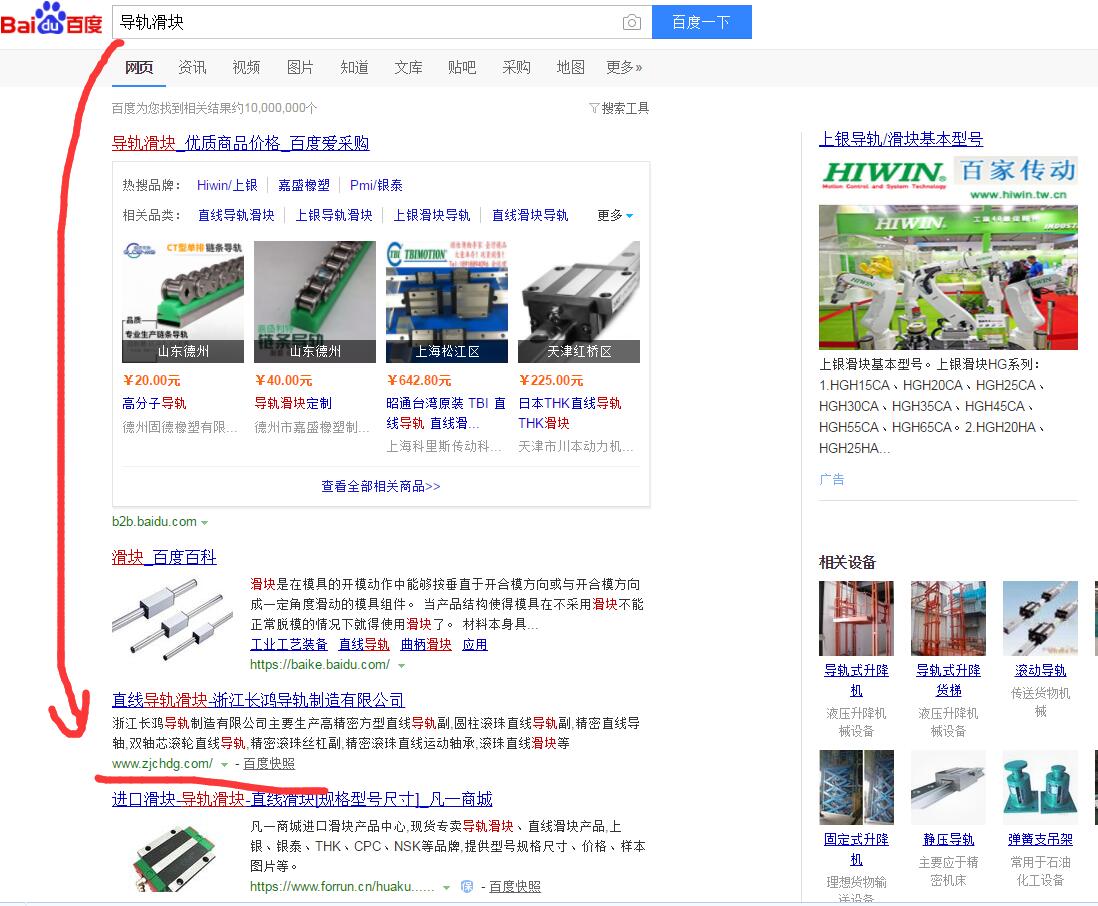
Task: Open the 滚动导轨 related device
Action: (x=1040, y=670)
